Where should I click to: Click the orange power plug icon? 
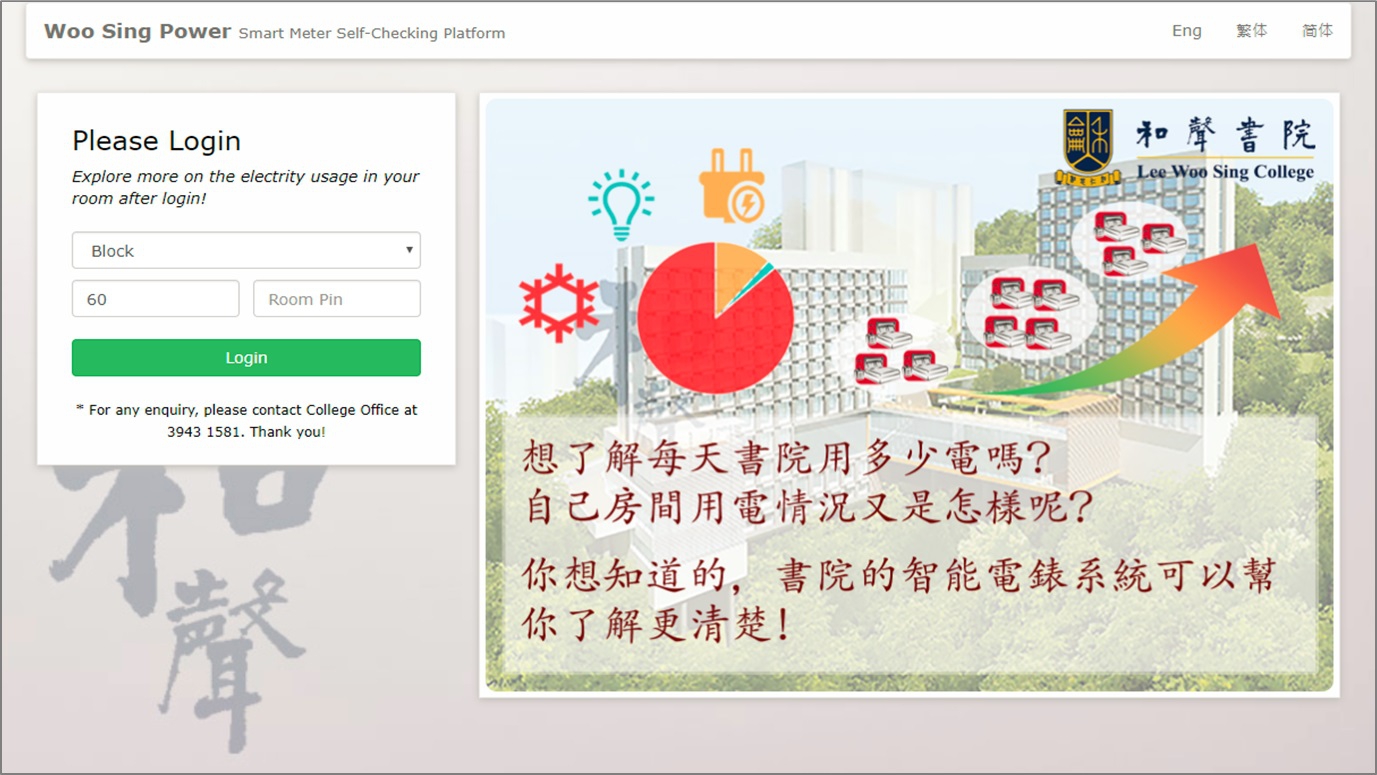pos(733,186)
